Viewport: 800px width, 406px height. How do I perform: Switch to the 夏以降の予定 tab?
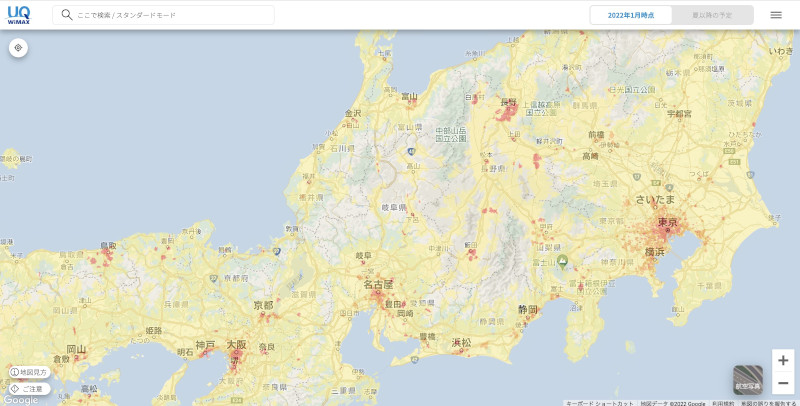tap(712, 15)
